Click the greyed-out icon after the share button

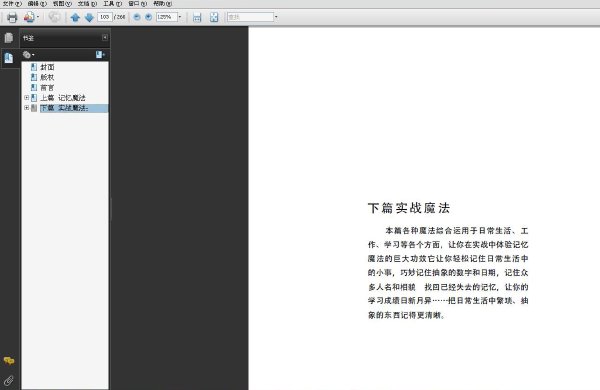pyautogui.click(x=54, y=17)
